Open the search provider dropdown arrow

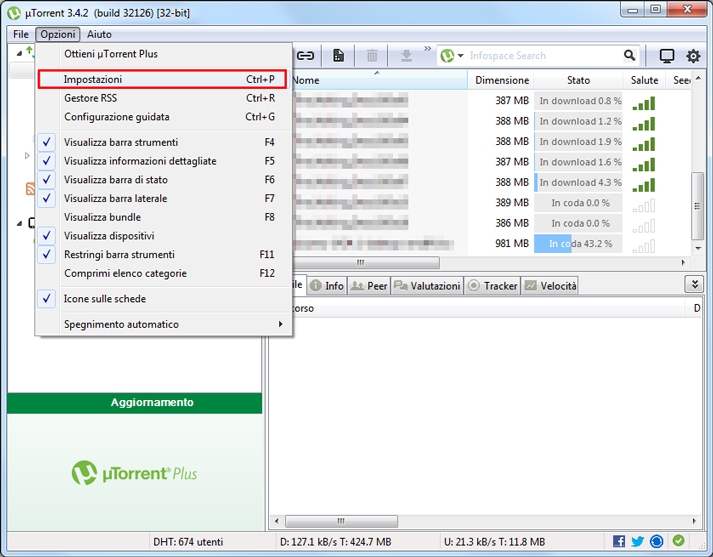460,56
